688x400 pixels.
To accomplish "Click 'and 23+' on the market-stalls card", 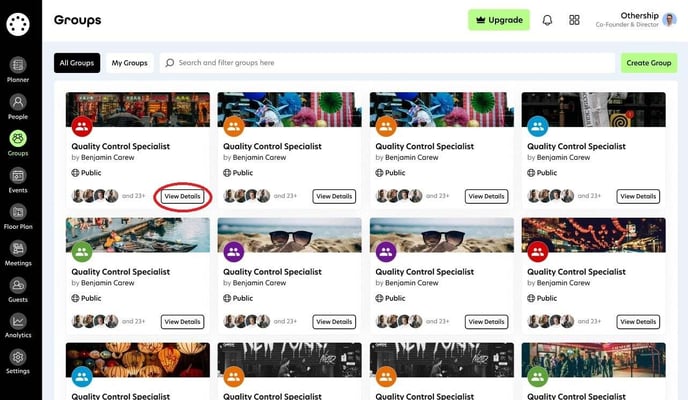I will tap(133, 196).
